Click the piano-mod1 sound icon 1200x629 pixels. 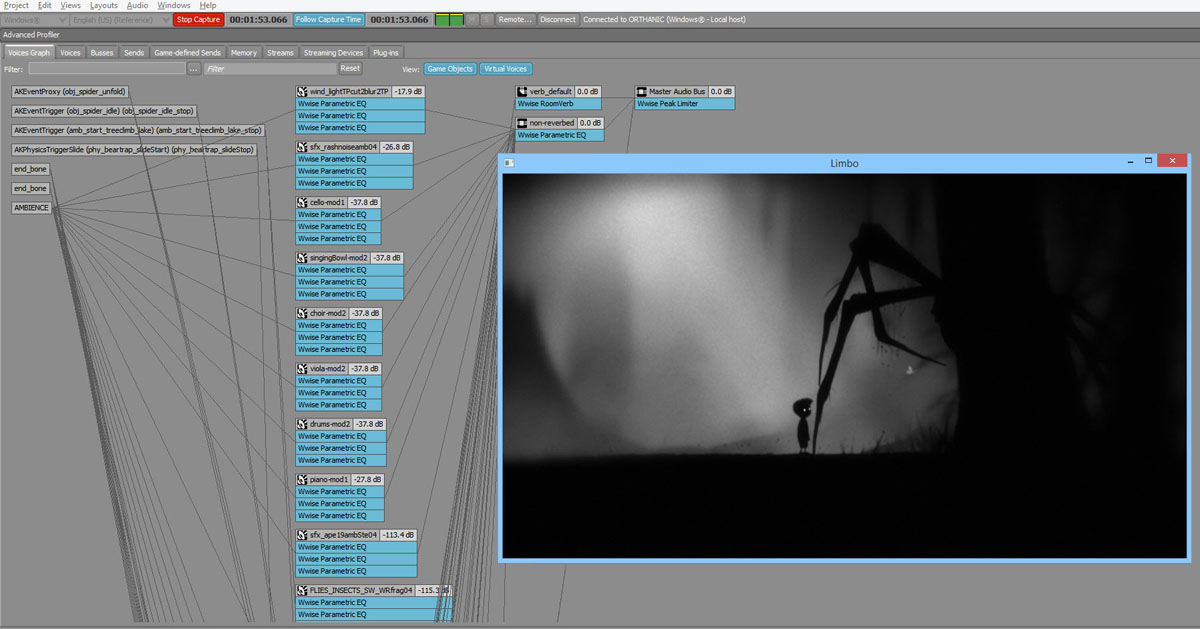(302, 480)
